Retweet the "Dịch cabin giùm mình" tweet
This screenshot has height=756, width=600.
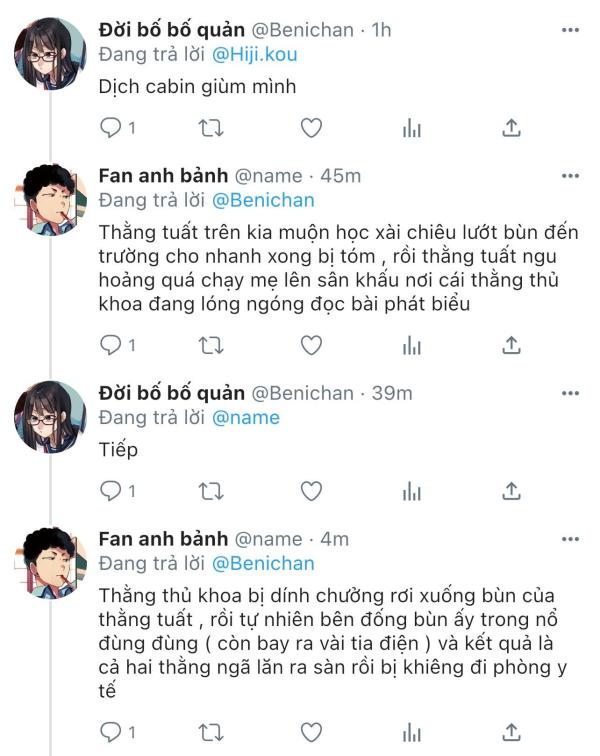click(211, 128)
